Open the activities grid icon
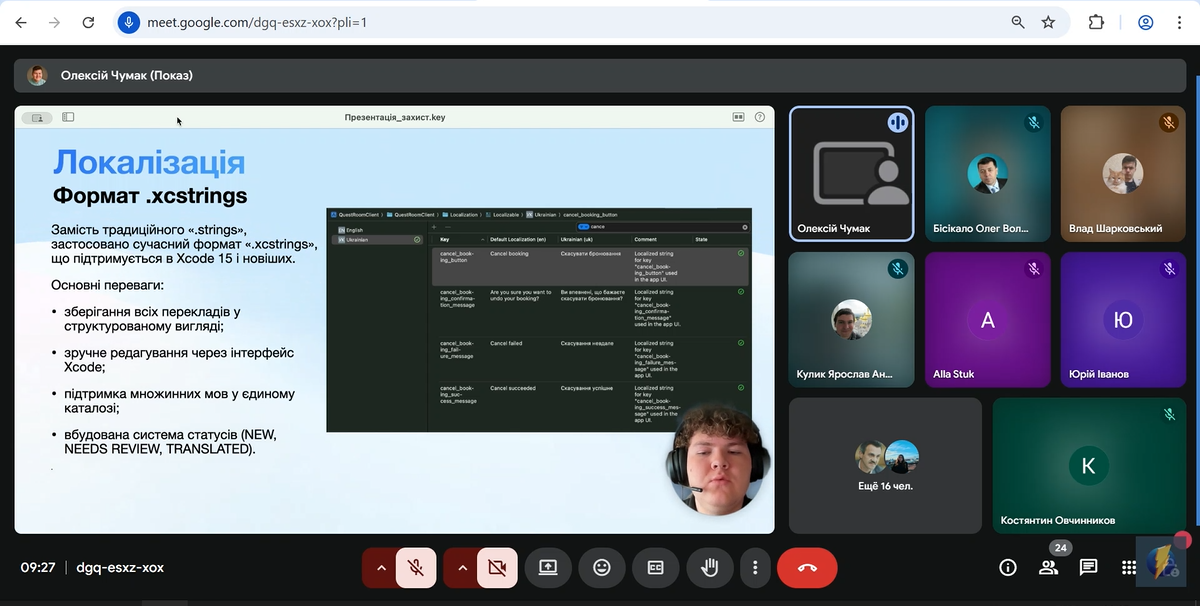 point(1128,568)
